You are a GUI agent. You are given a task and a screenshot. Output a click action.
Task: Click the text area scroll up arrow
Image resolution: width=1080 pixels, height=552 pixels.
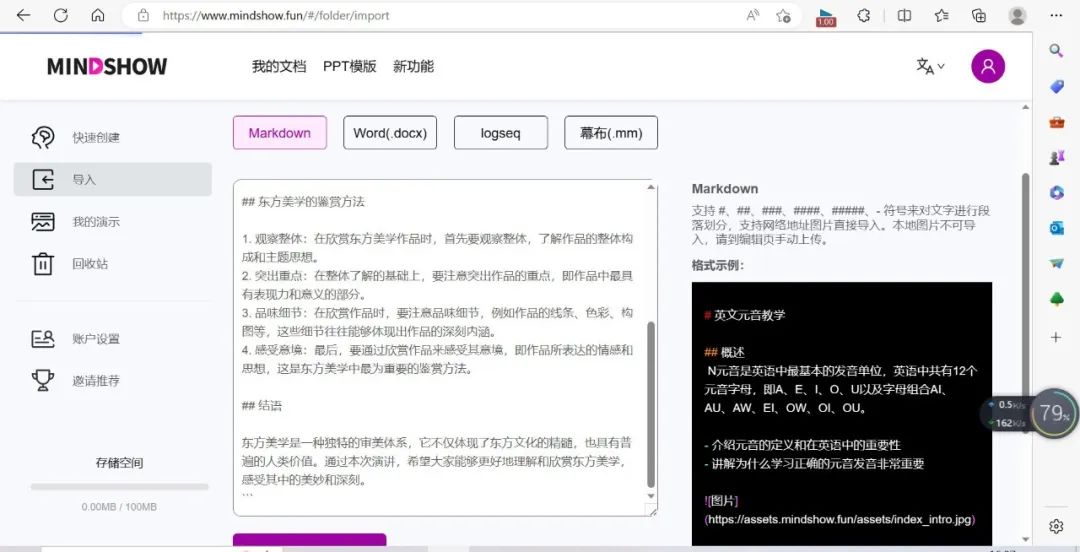pyautogui.click(x=651, y=187)
